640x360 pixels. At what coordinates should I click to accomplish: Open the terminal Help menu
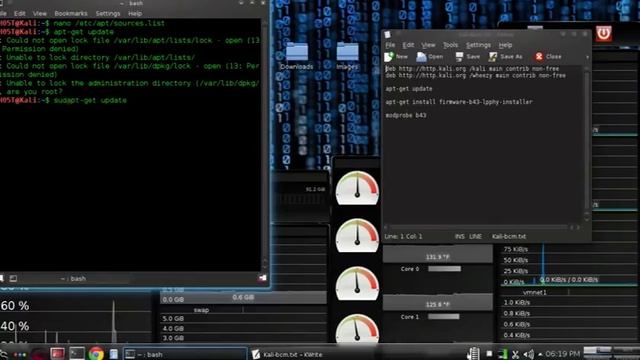[x=135, y=13]
